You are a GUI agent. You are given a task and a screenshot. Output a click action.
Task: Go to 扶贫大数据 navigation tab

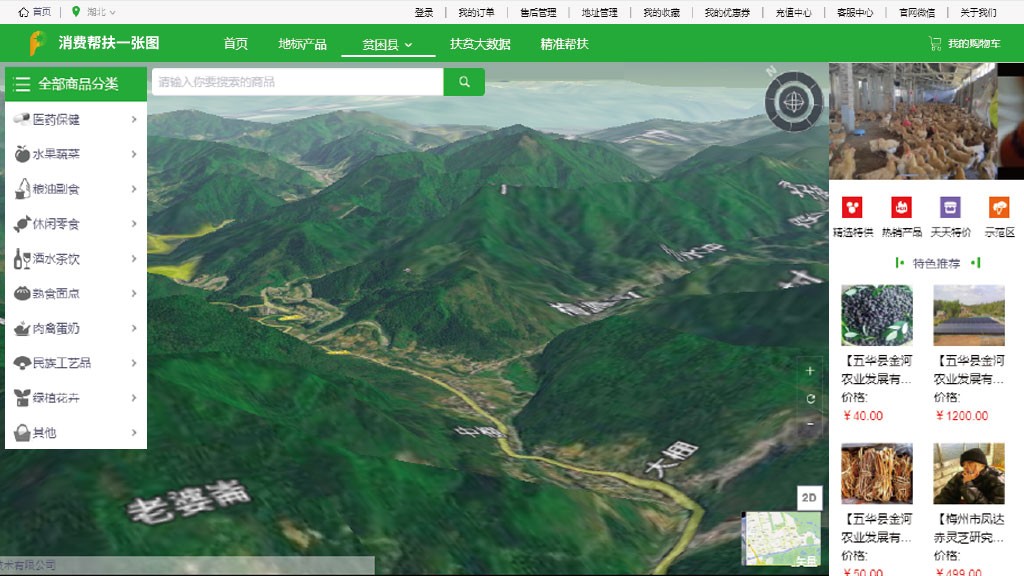[480, 44]
